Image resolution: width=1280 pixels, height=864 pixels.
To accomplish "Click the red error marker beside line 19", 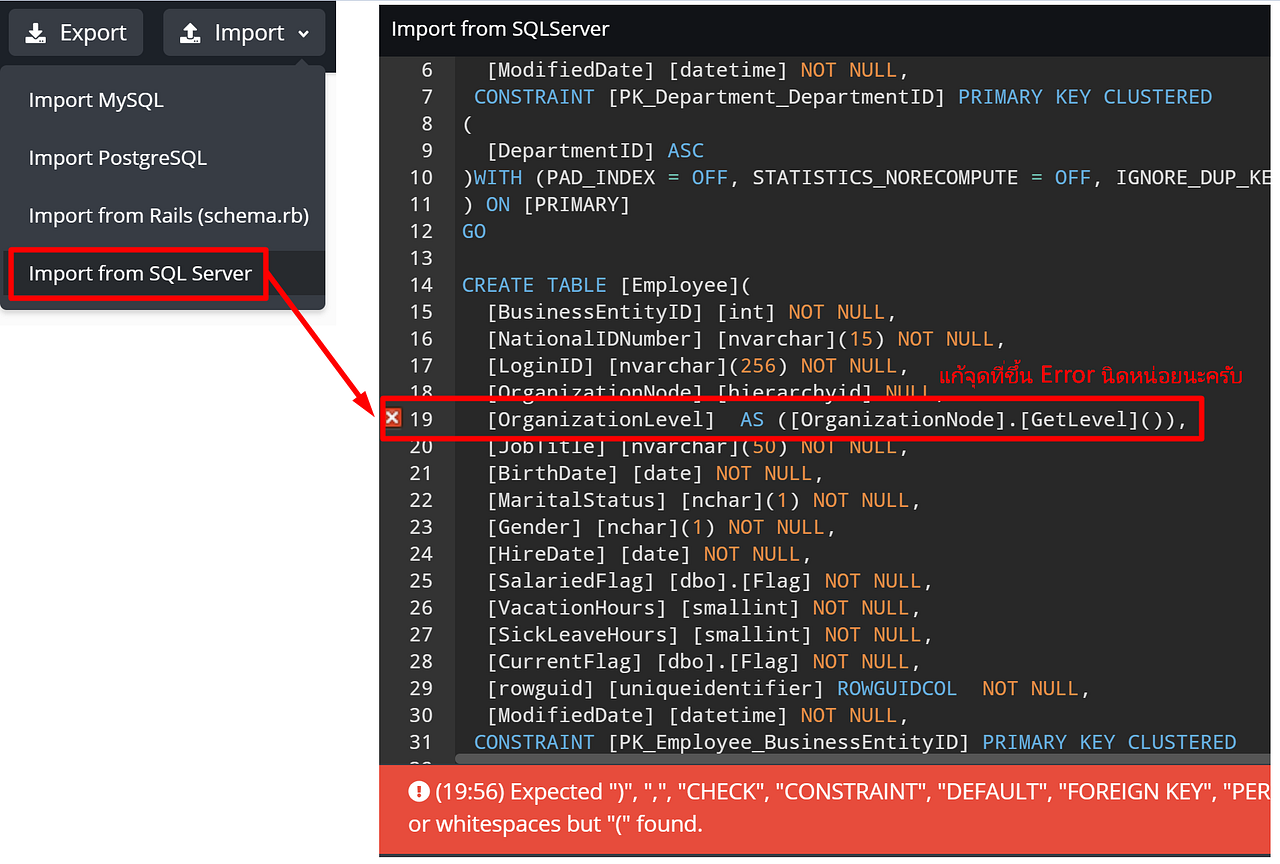I will coord(391,418).
